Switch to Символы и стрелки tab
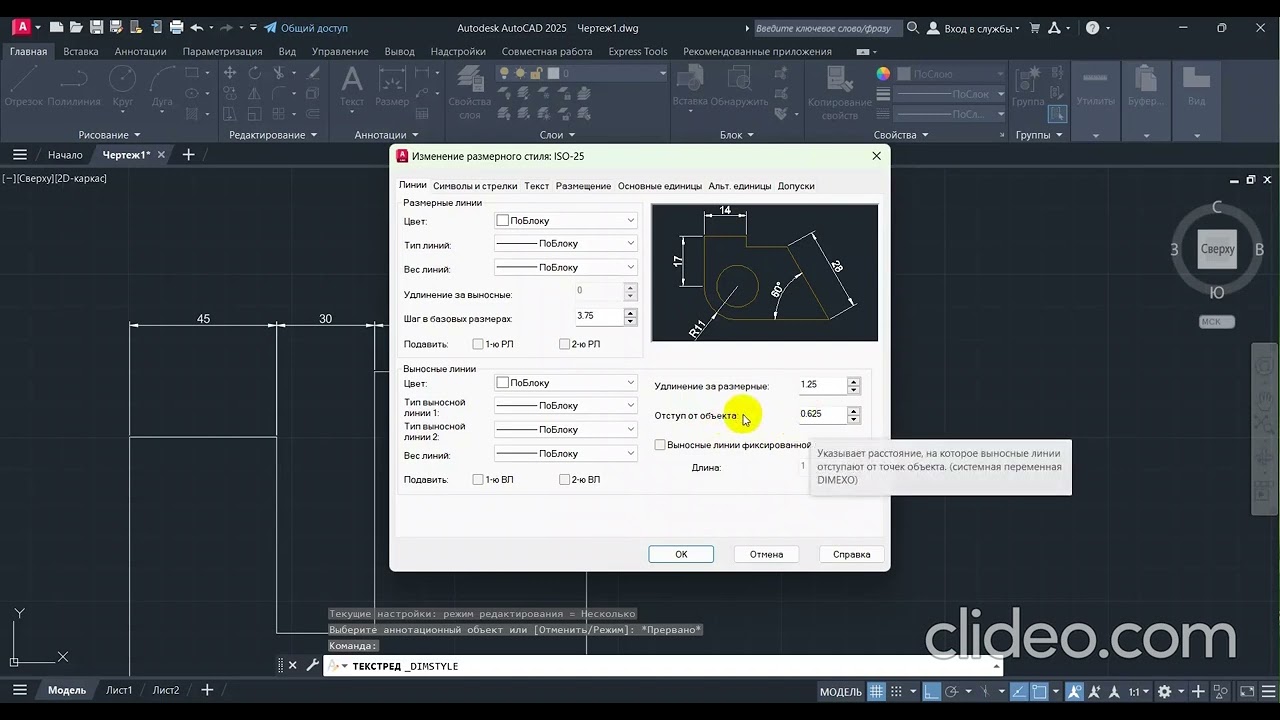 (475, 186)
